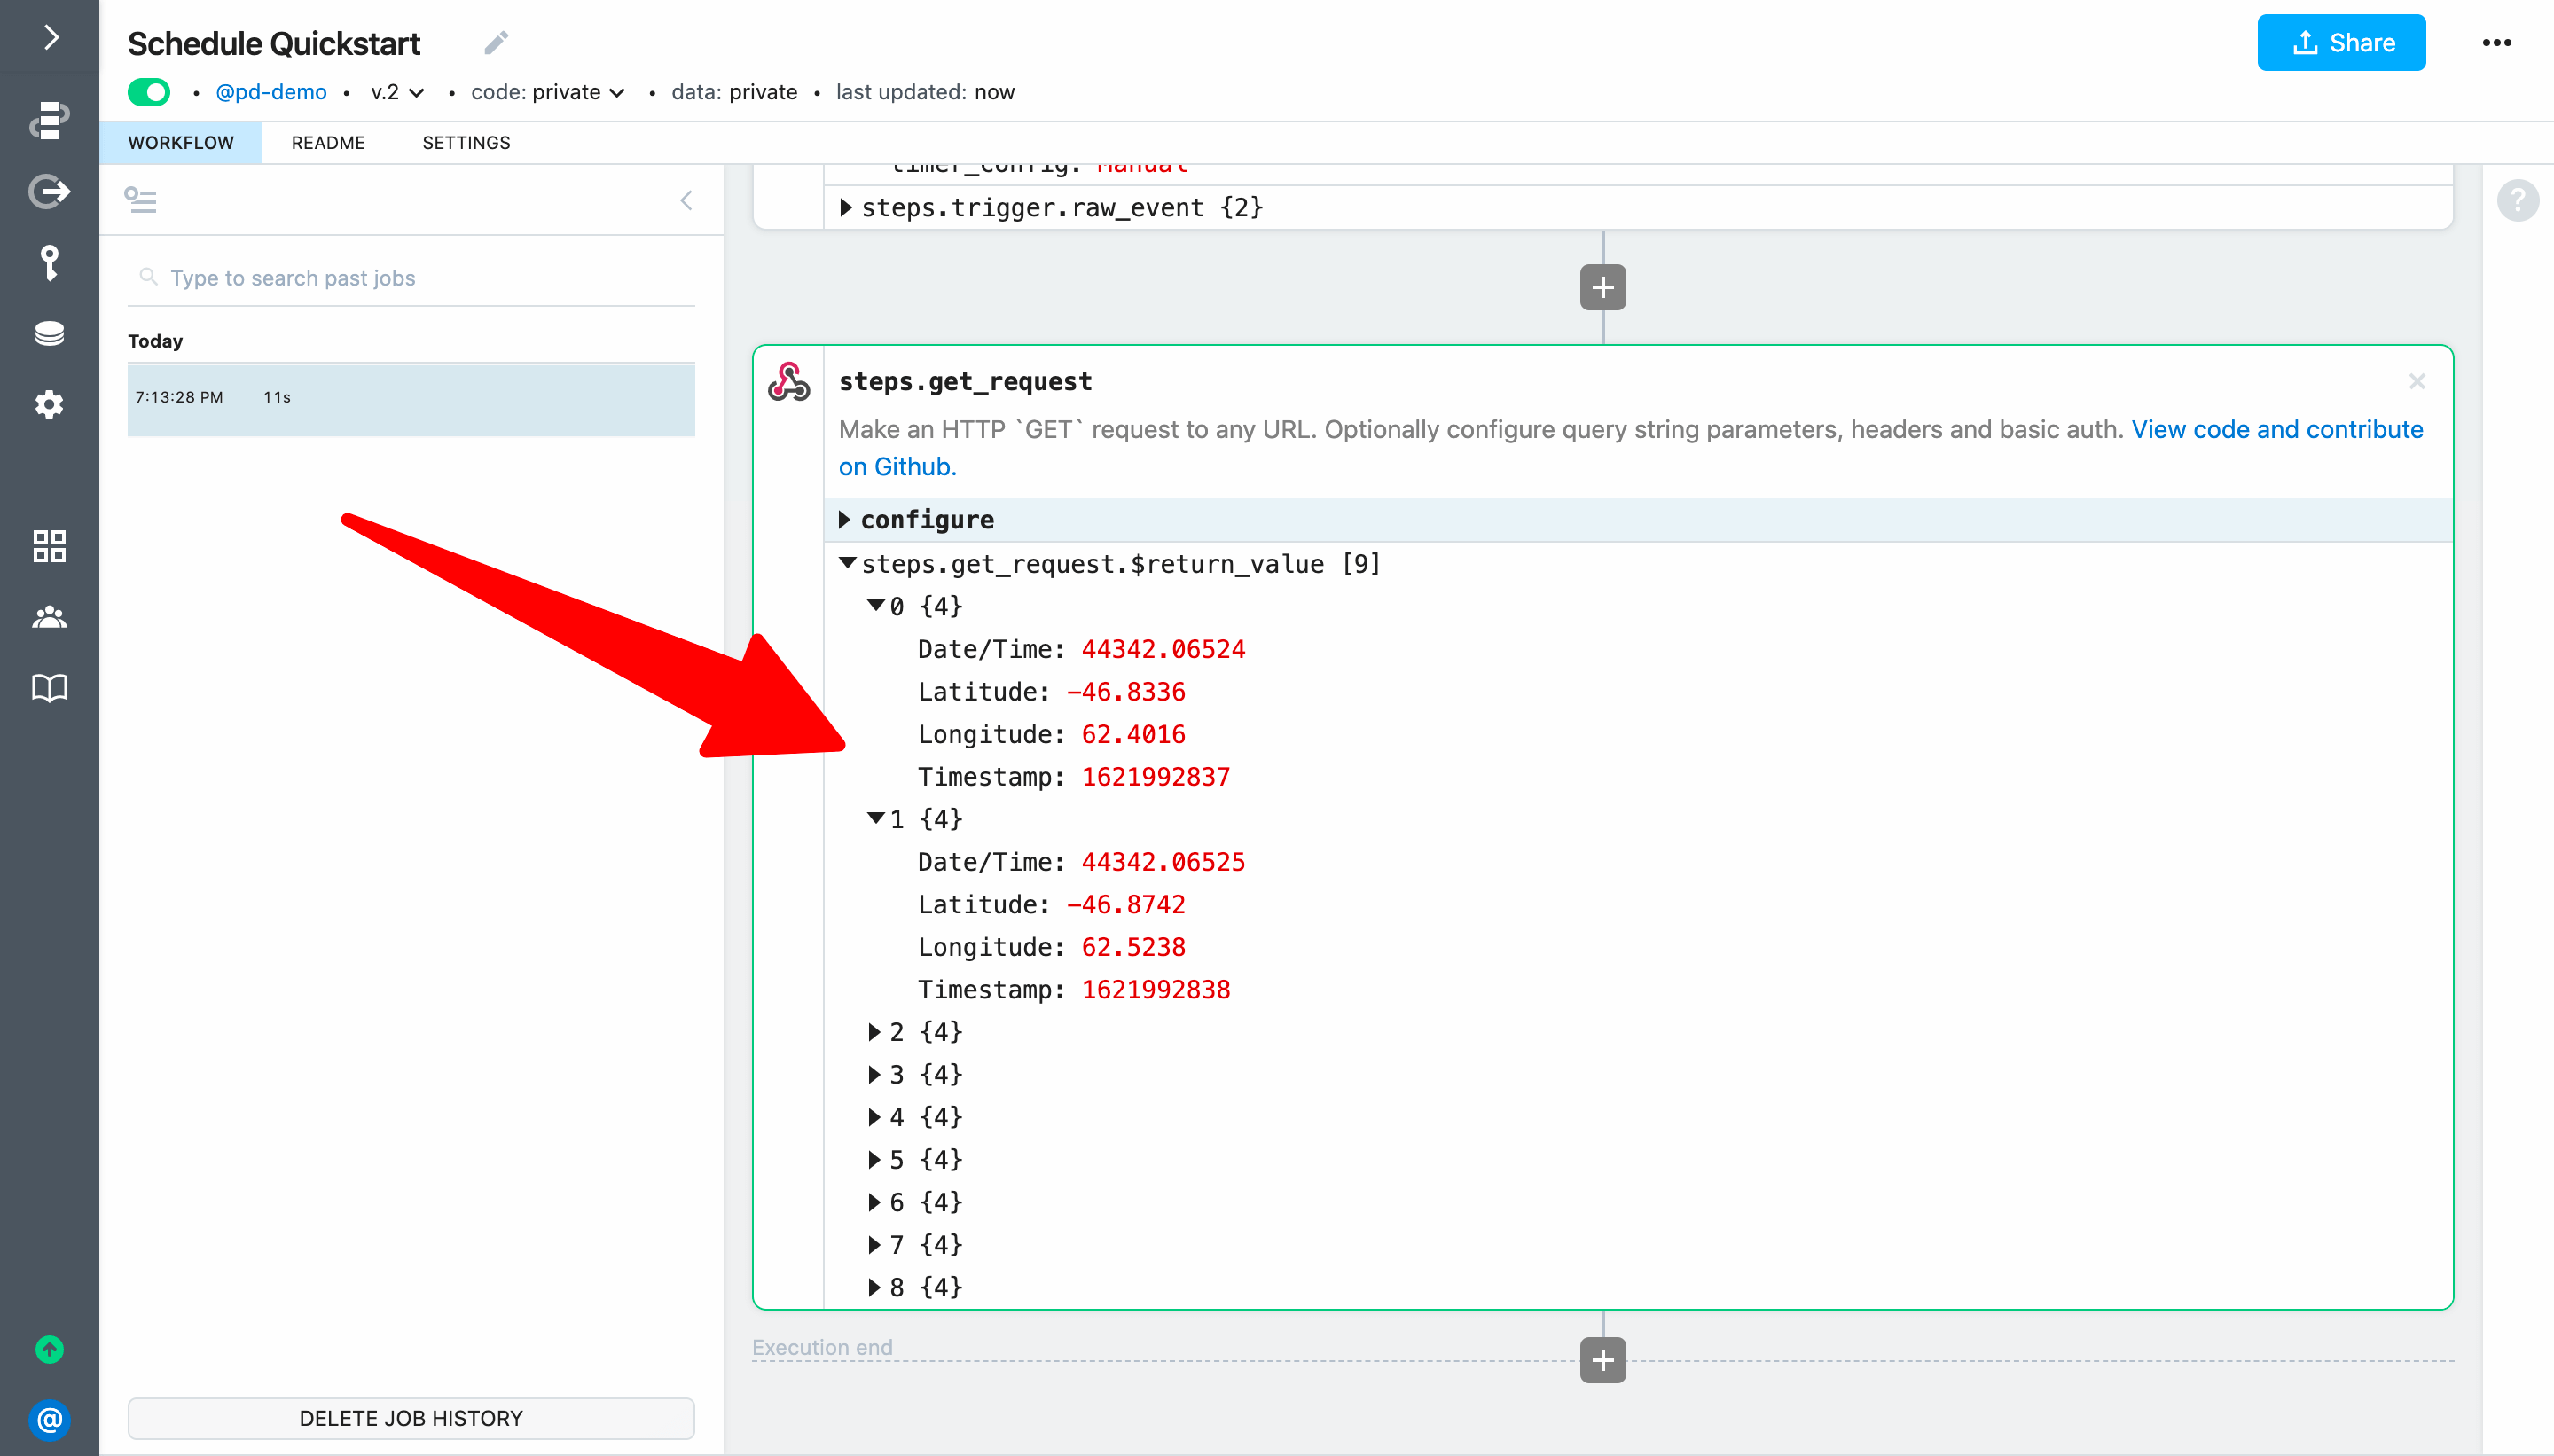The image size is (2554, 1456).
Task: Click the help question mark icon
Action: pyautogui.click(x=2517, y=201)
